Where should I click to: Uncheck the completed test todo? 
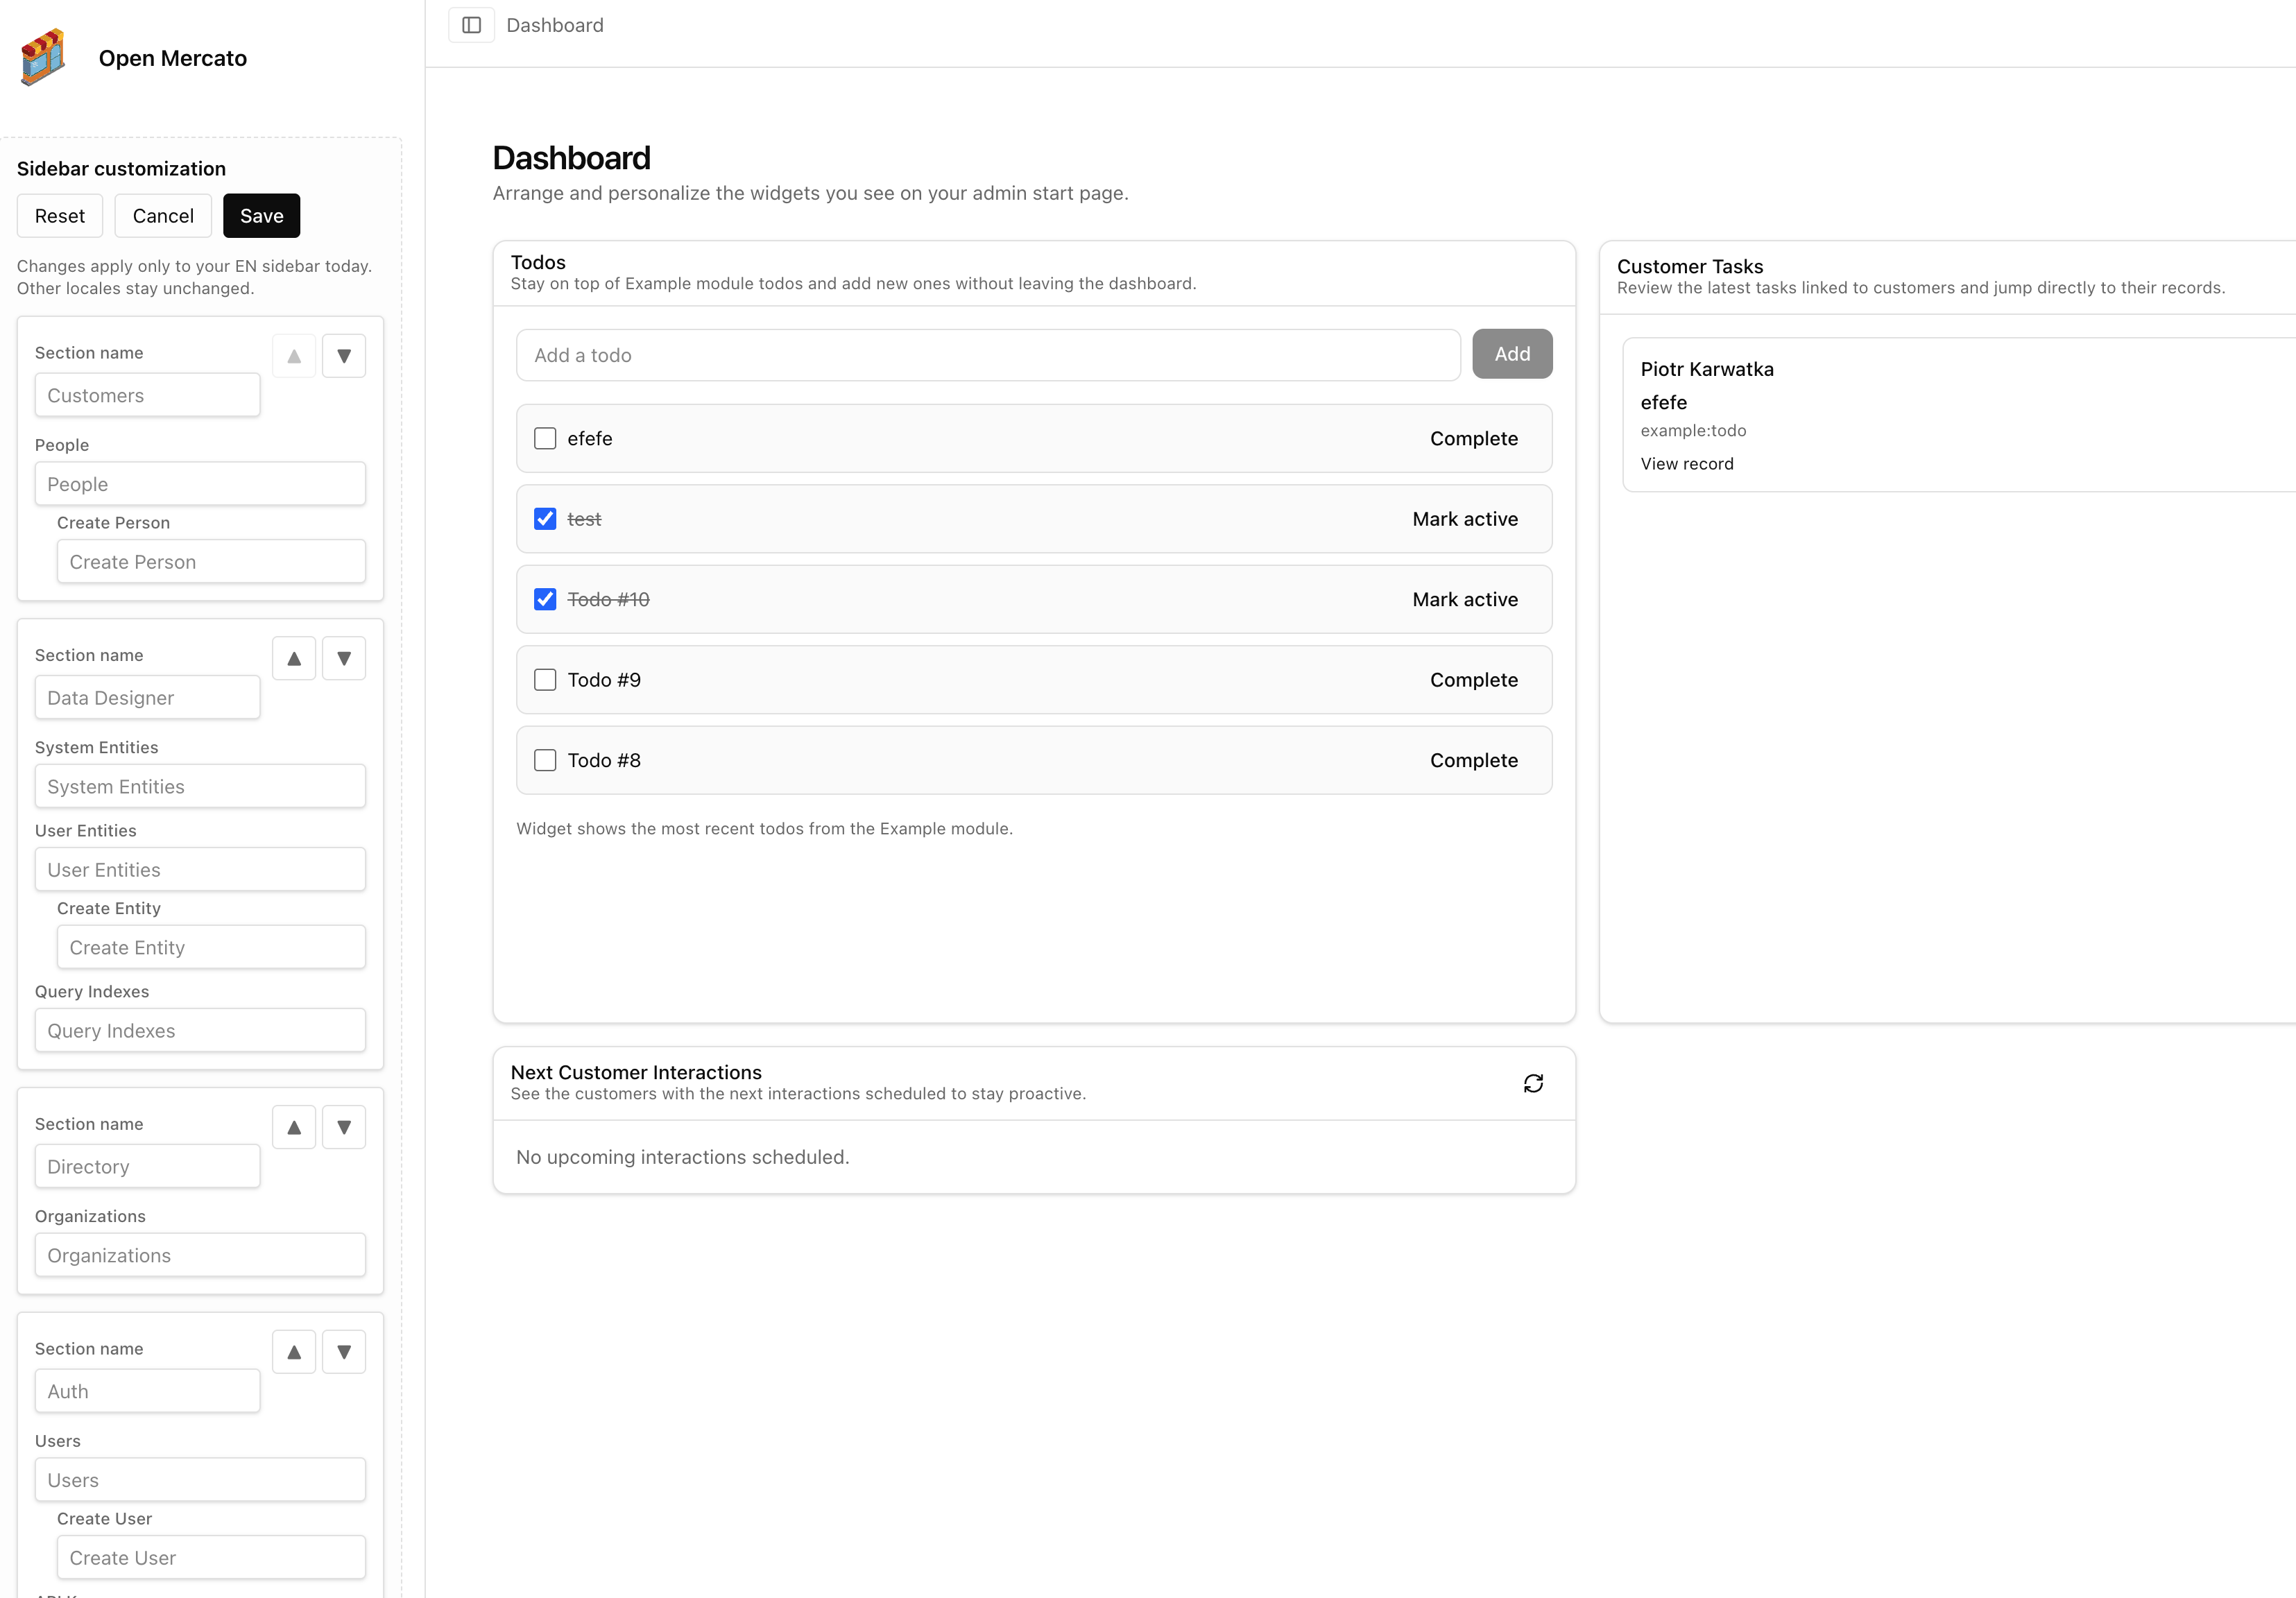[x=545, y=519]
